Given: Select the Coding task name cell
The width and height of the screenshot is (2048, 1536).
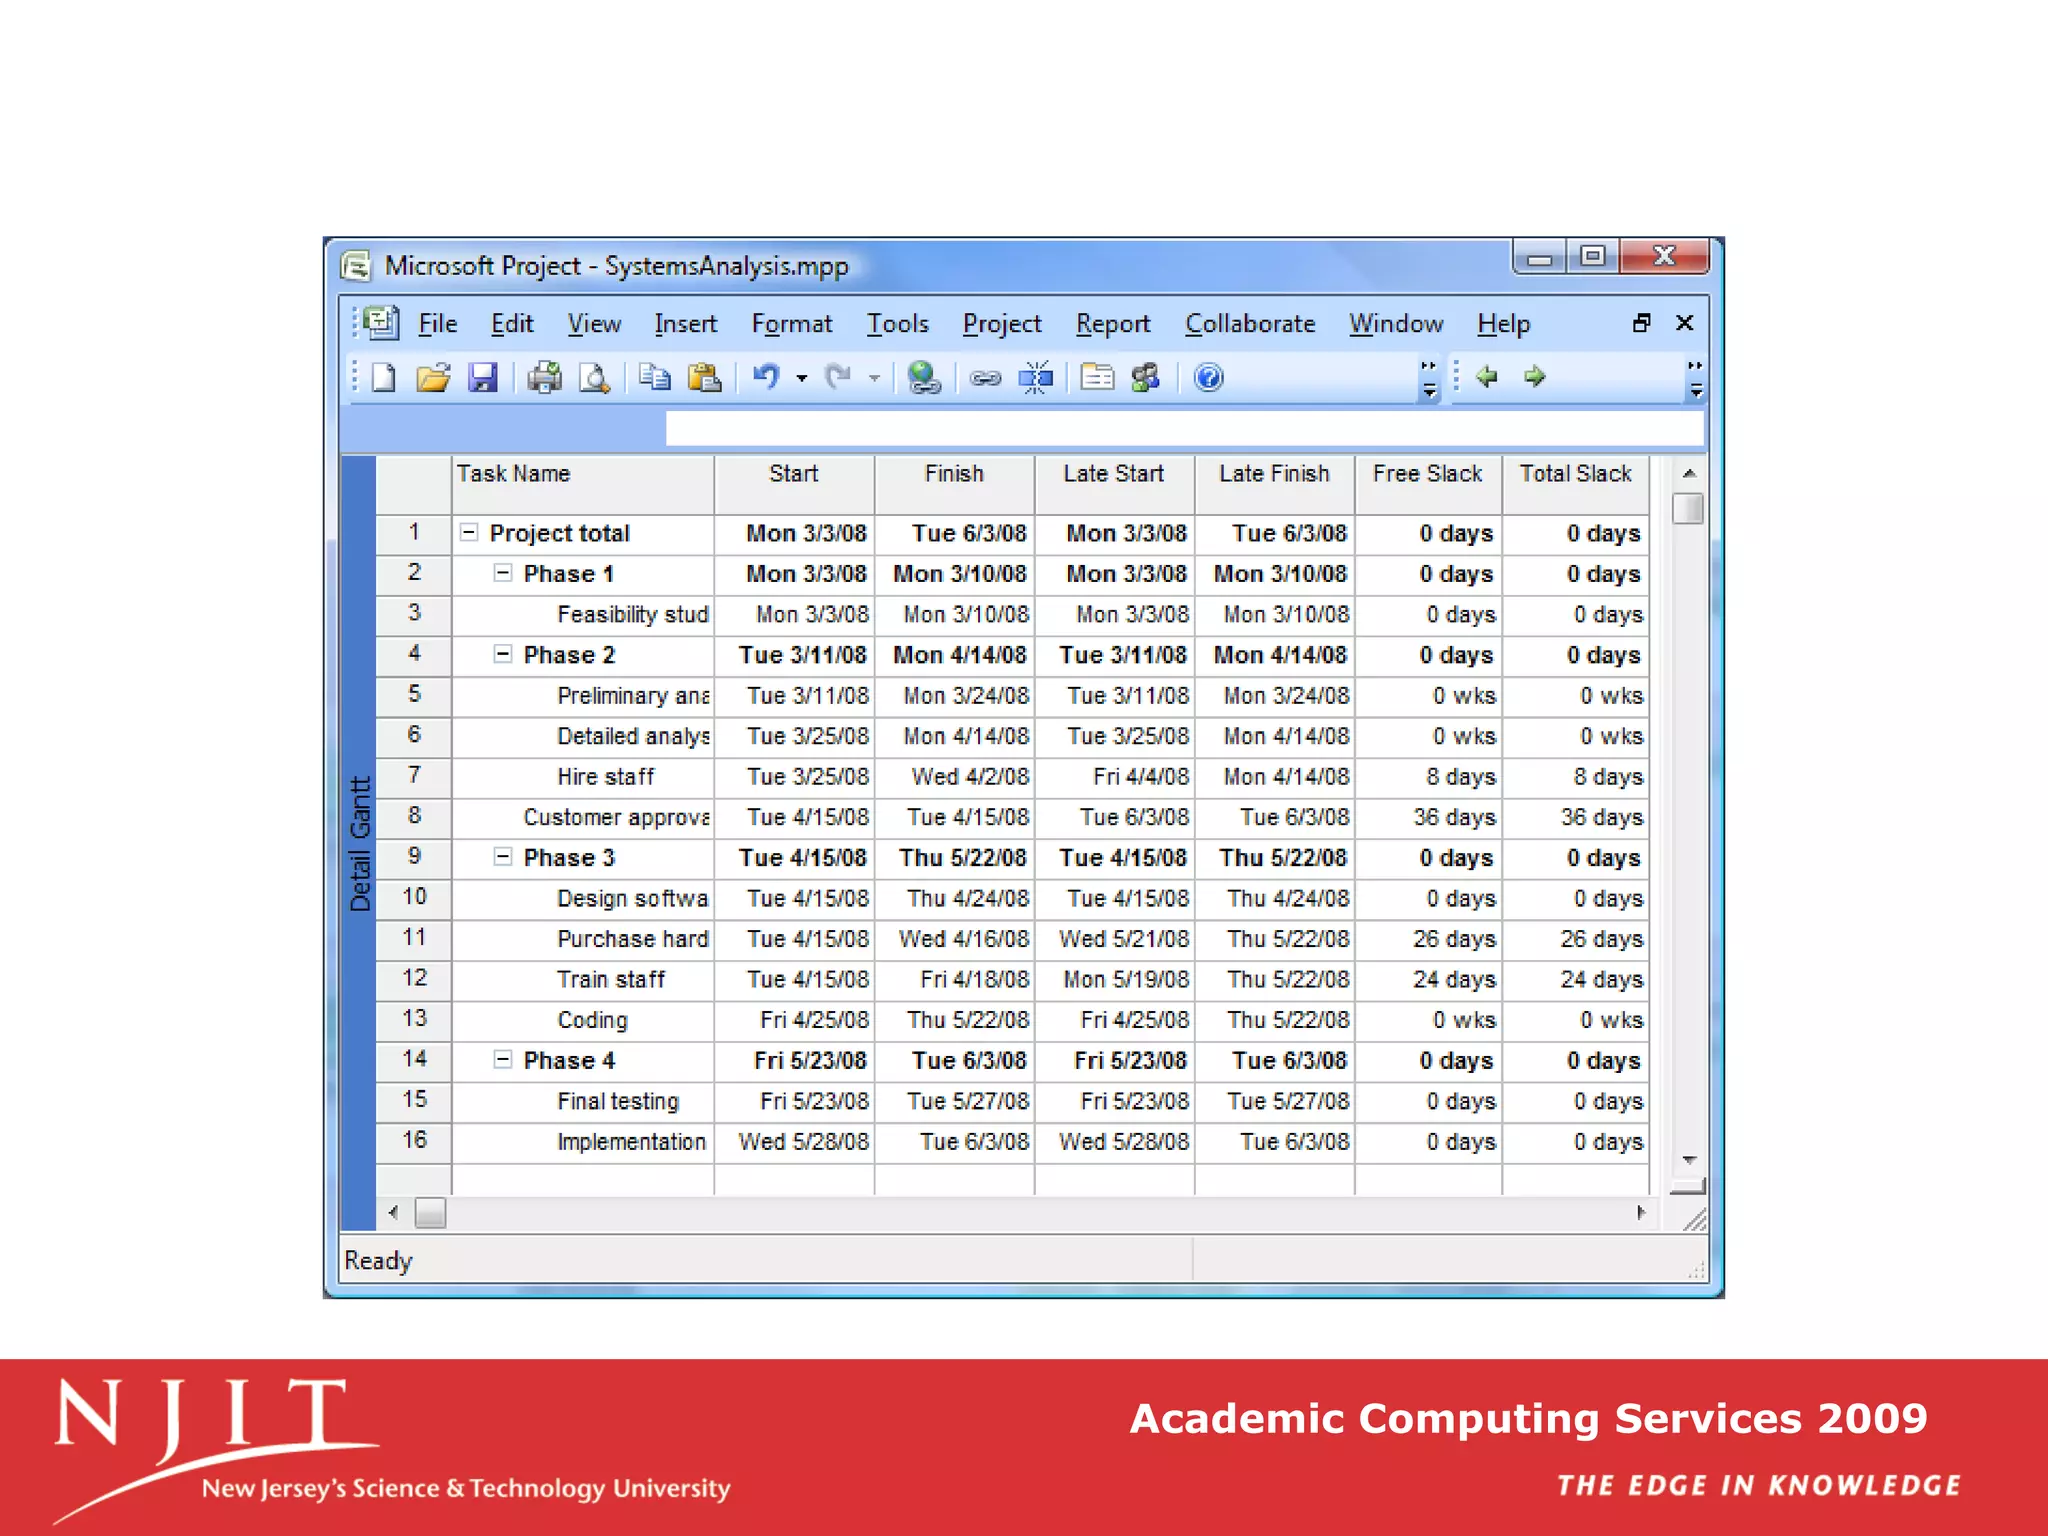Looking at the screenshot, I should [x=583, y=1019].
